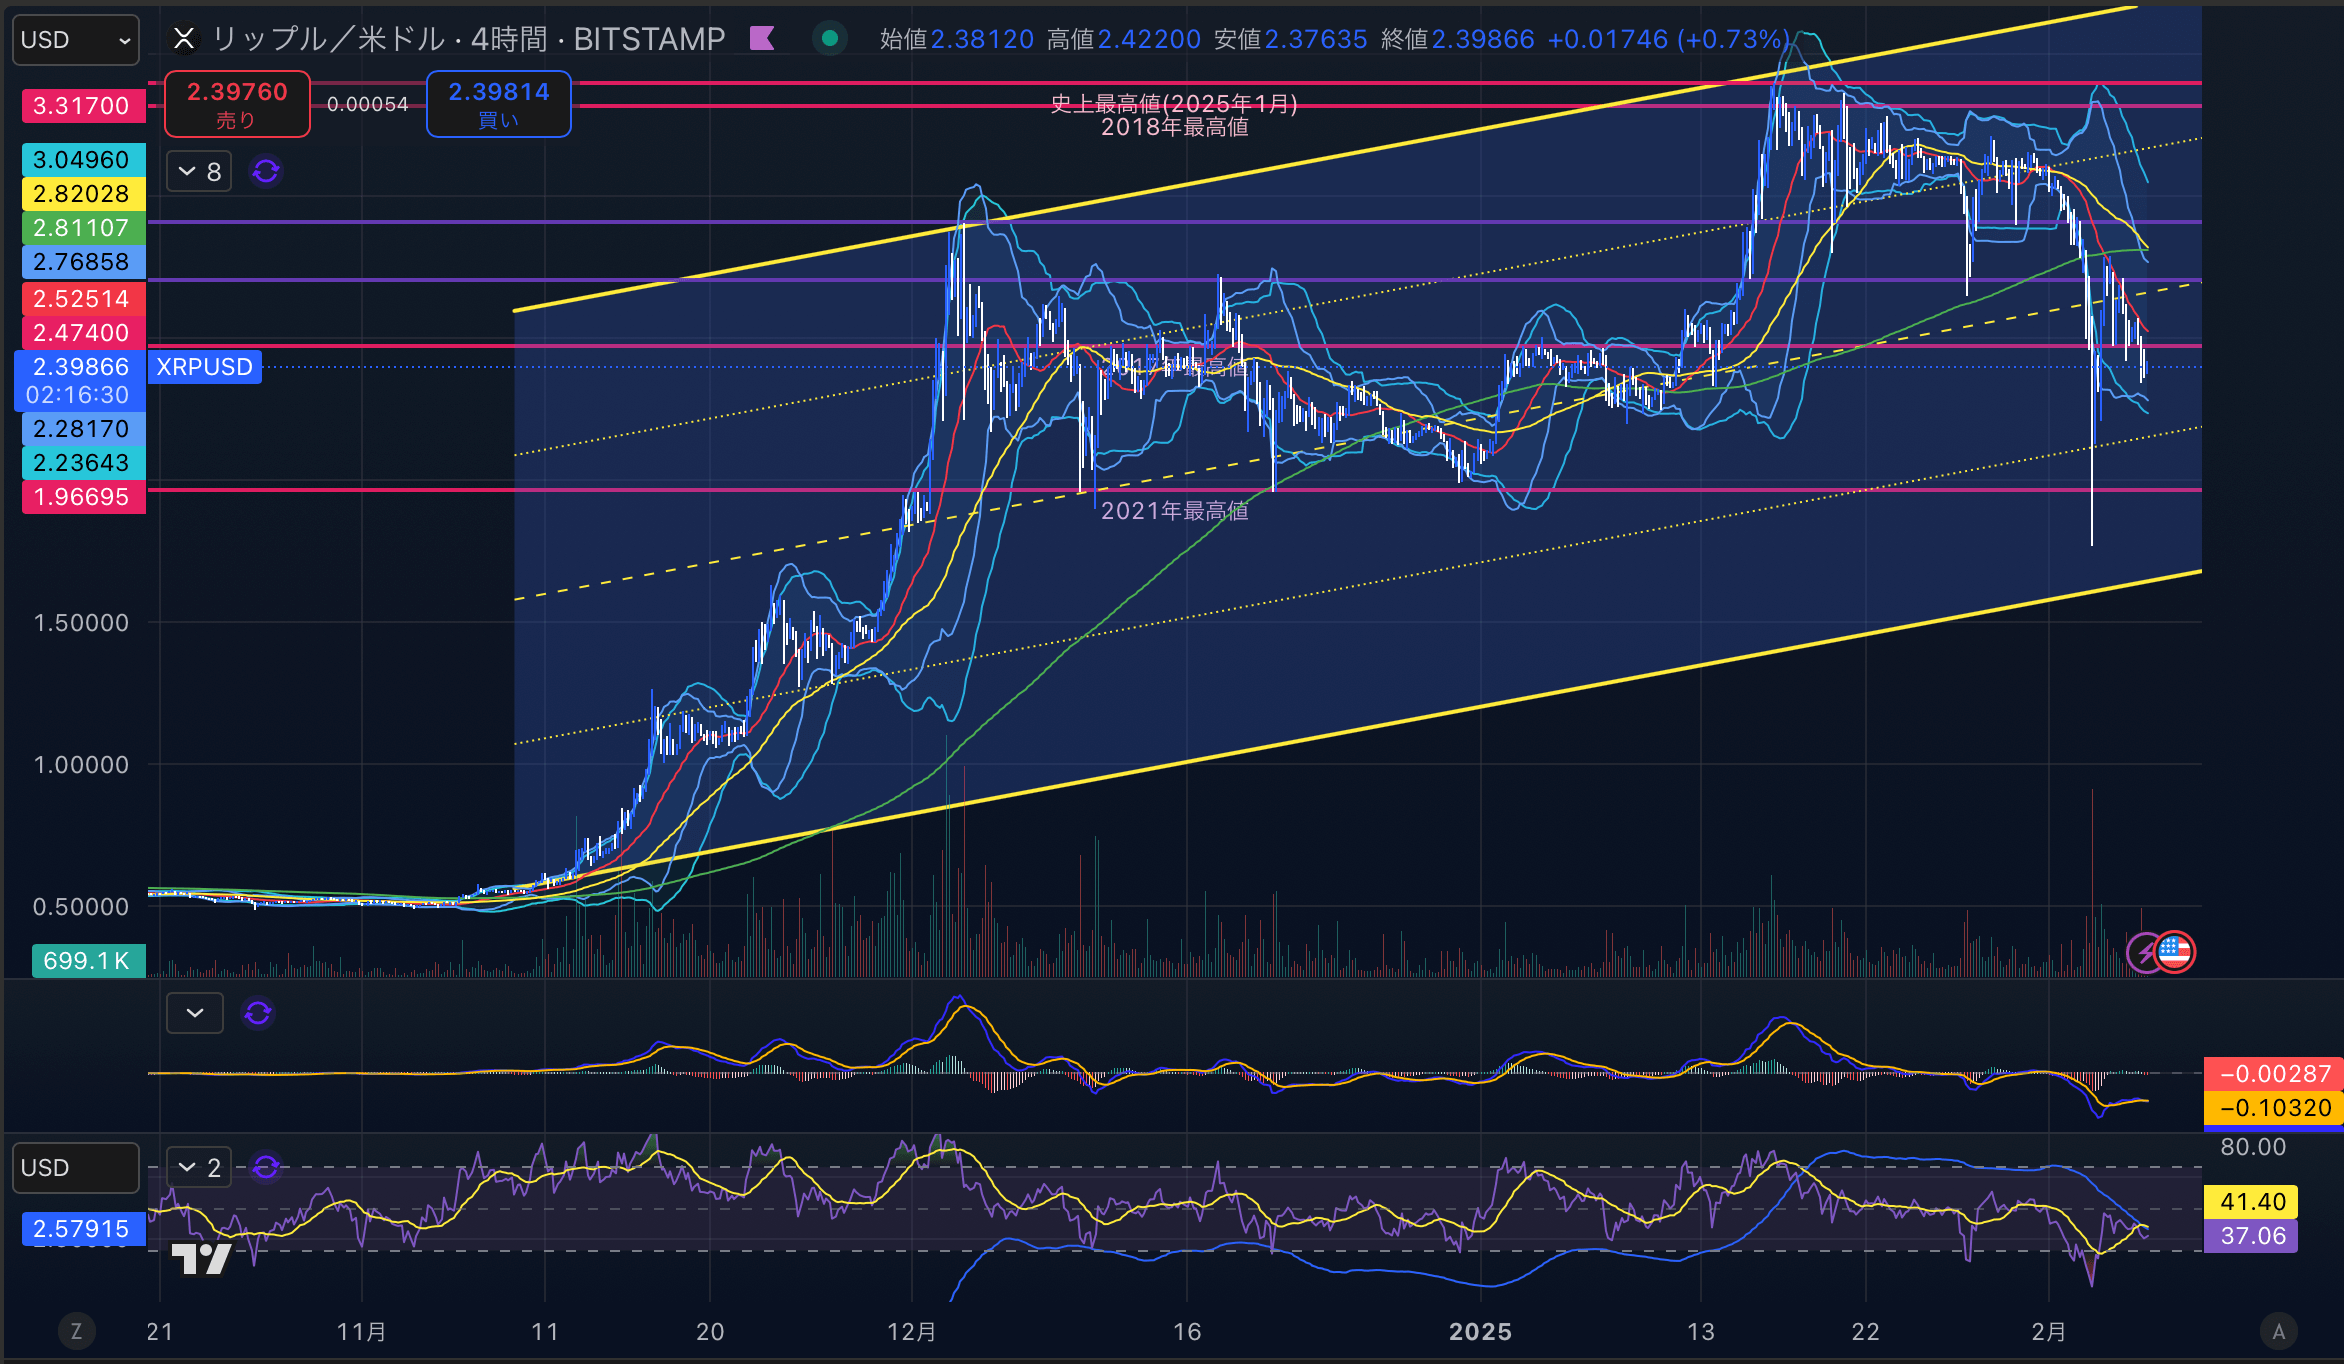Click the 始値 2.38120 open value
Viewport: 2344px width, 1364px height.
click(x=957, y=39)
